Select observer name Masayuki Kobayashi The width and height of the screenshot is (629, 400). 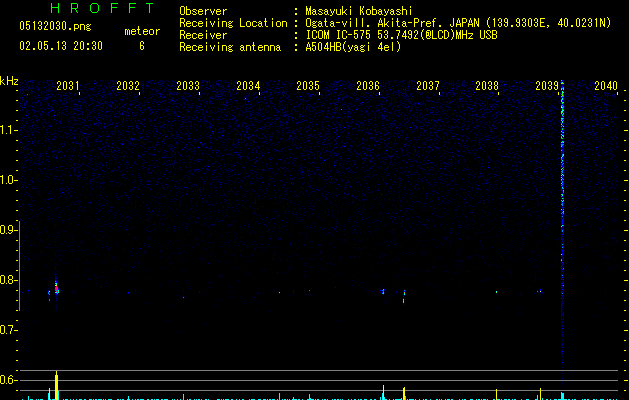(359, 11)
